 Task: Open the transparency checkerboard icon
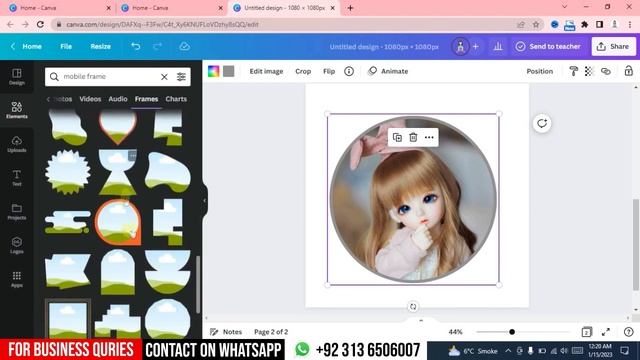(x=589, y=71)
